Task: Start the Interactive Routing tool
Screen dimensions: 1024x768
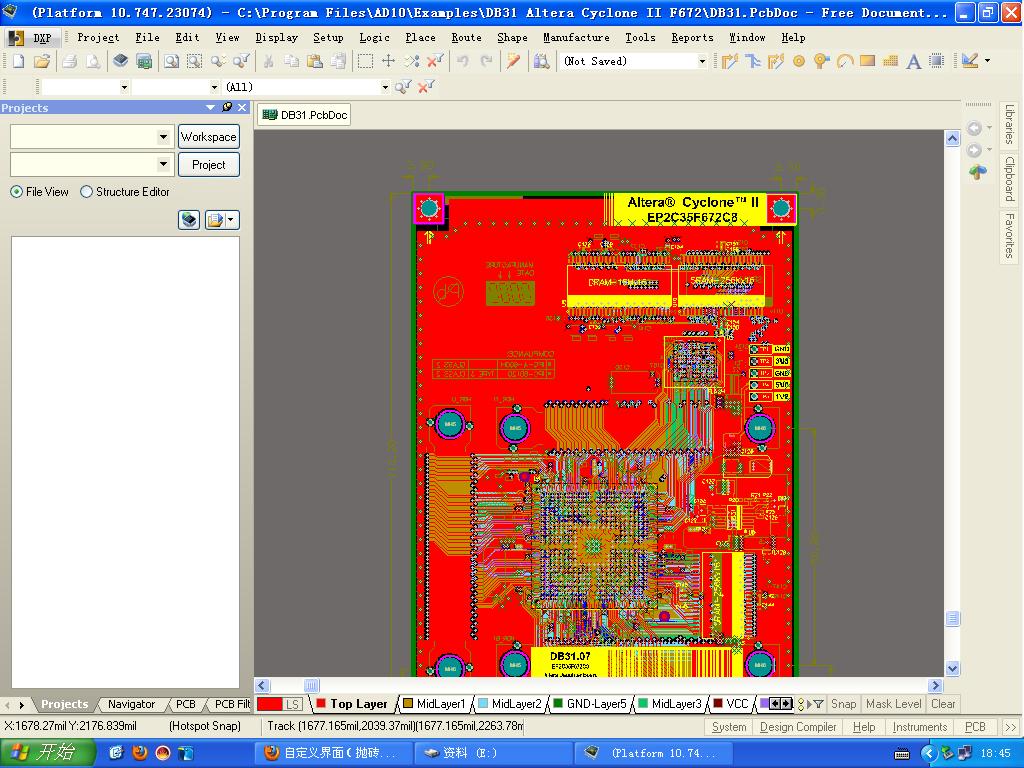Action: 729,62
